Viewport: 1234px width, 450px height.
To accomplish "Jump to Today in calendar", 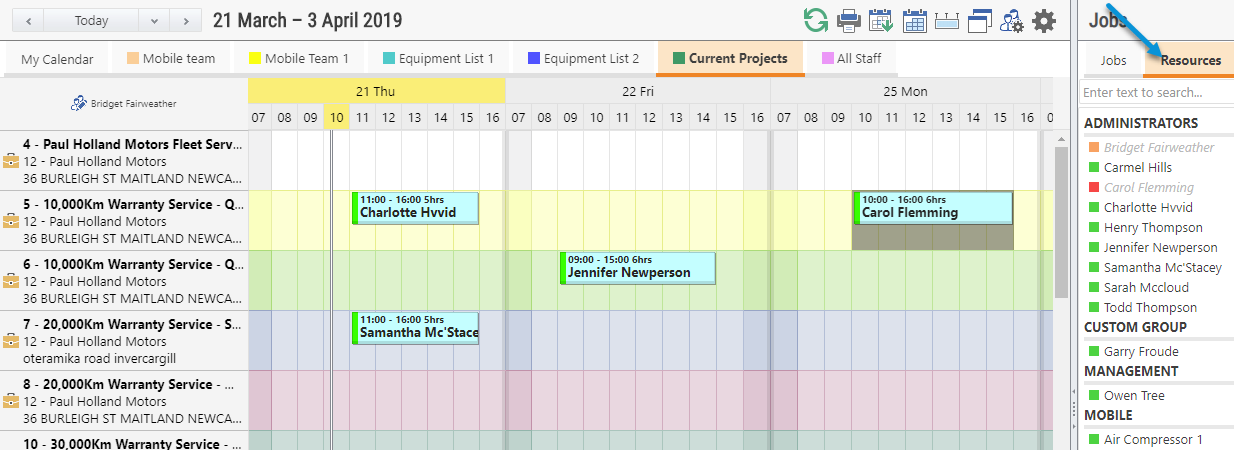I will [x=91, y=21].
